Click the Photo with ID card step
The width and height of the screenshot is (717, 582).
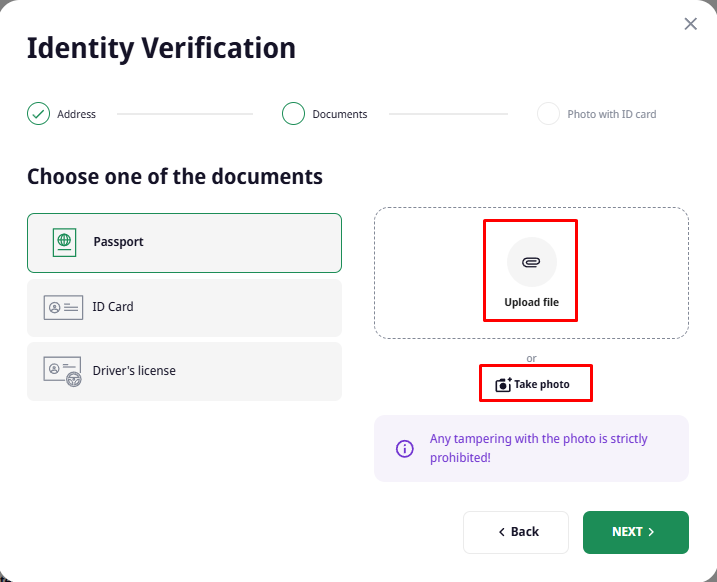point(596,114)
